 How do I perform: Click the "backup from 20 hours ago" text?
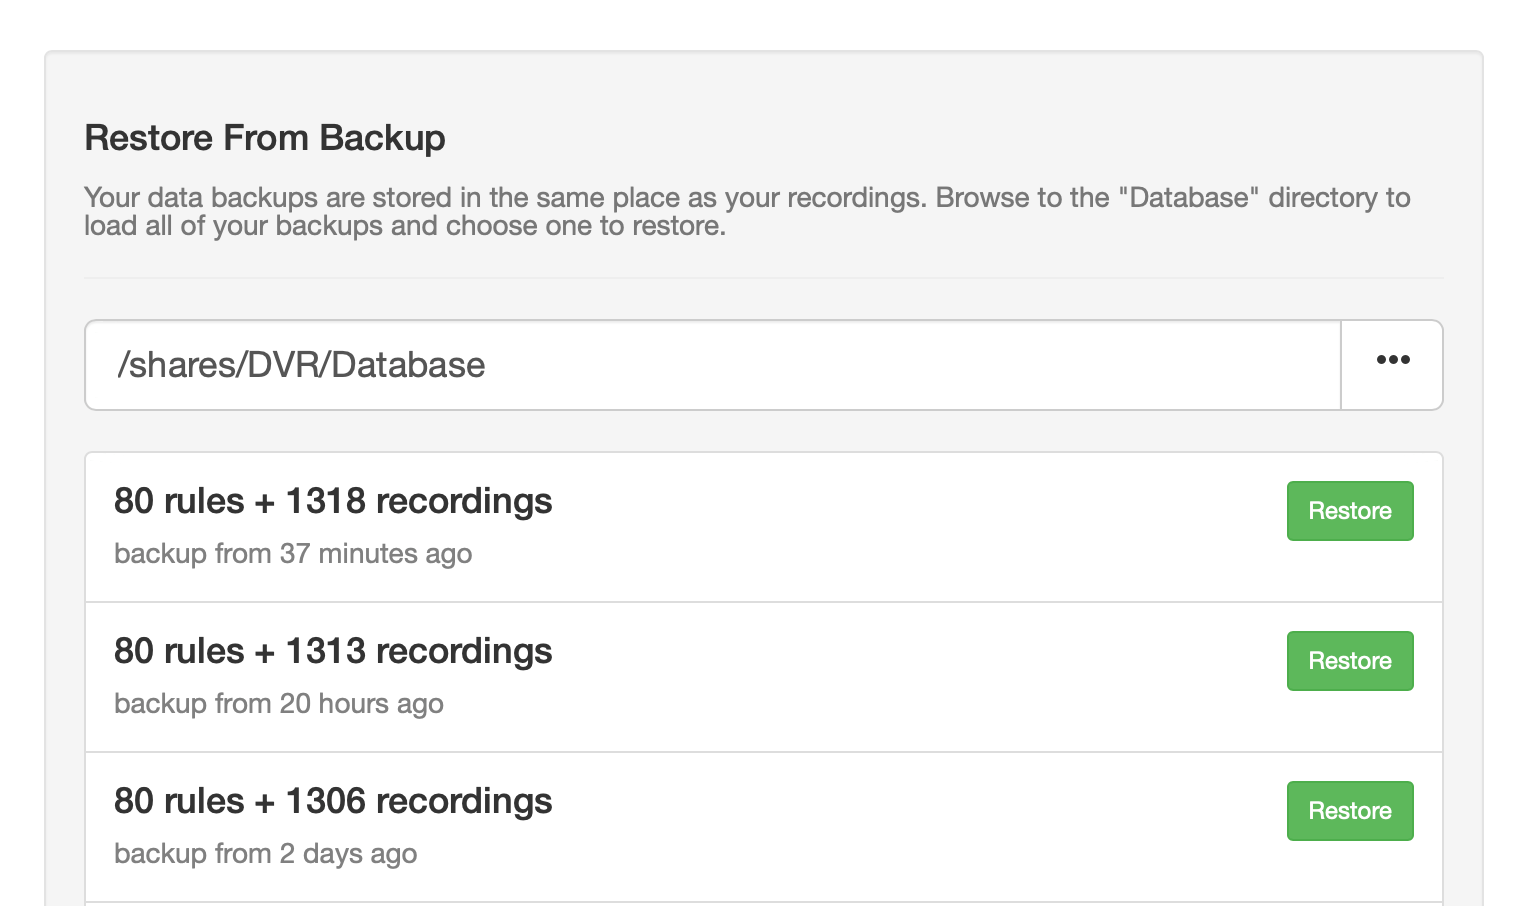279,704
